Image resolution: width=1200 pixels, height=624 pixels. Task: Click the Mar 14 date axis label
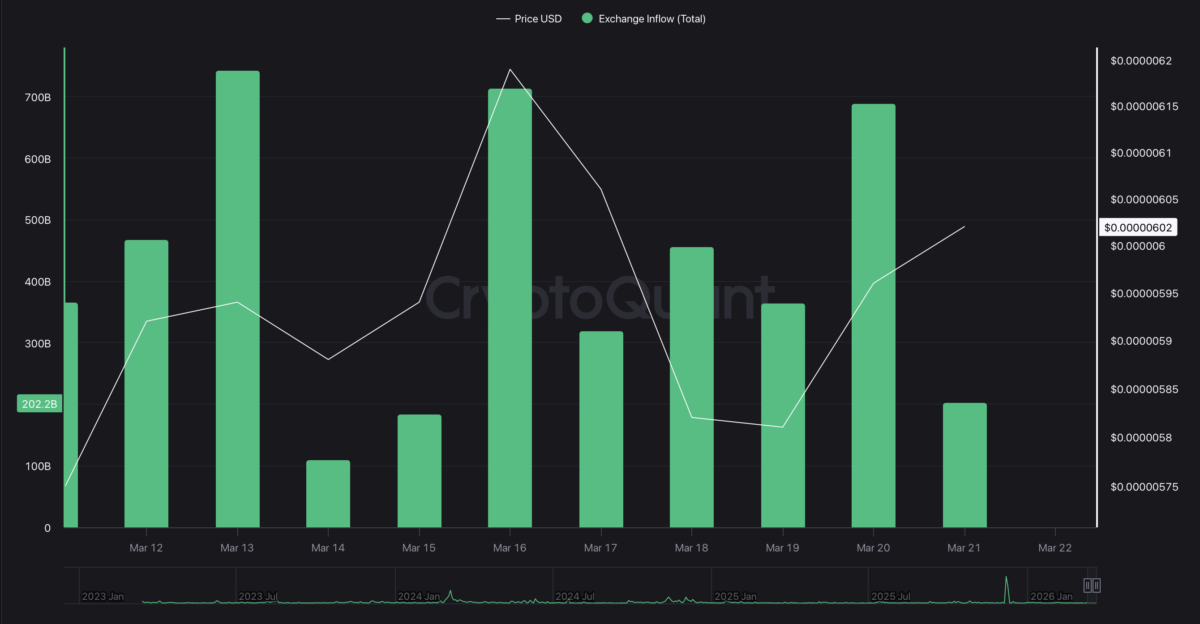pos(328,548)
